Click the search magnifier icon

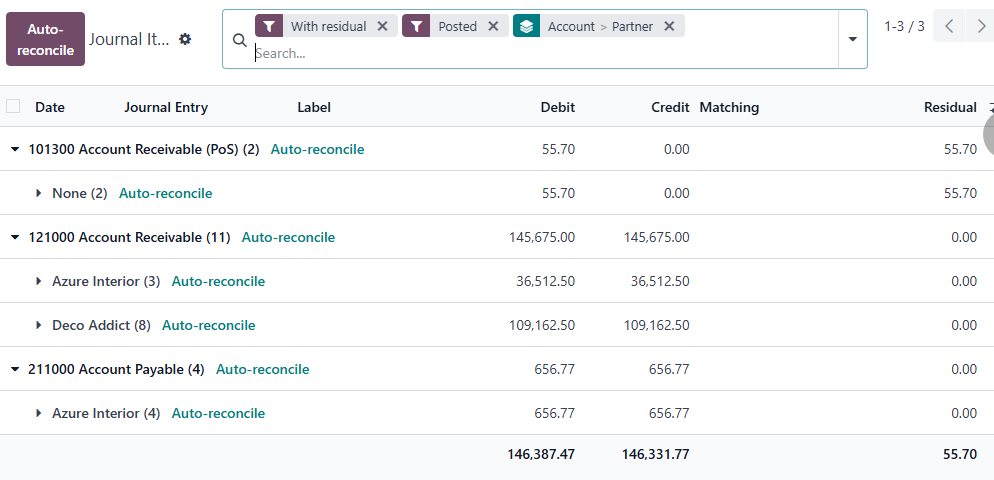(x=239, y=40)
